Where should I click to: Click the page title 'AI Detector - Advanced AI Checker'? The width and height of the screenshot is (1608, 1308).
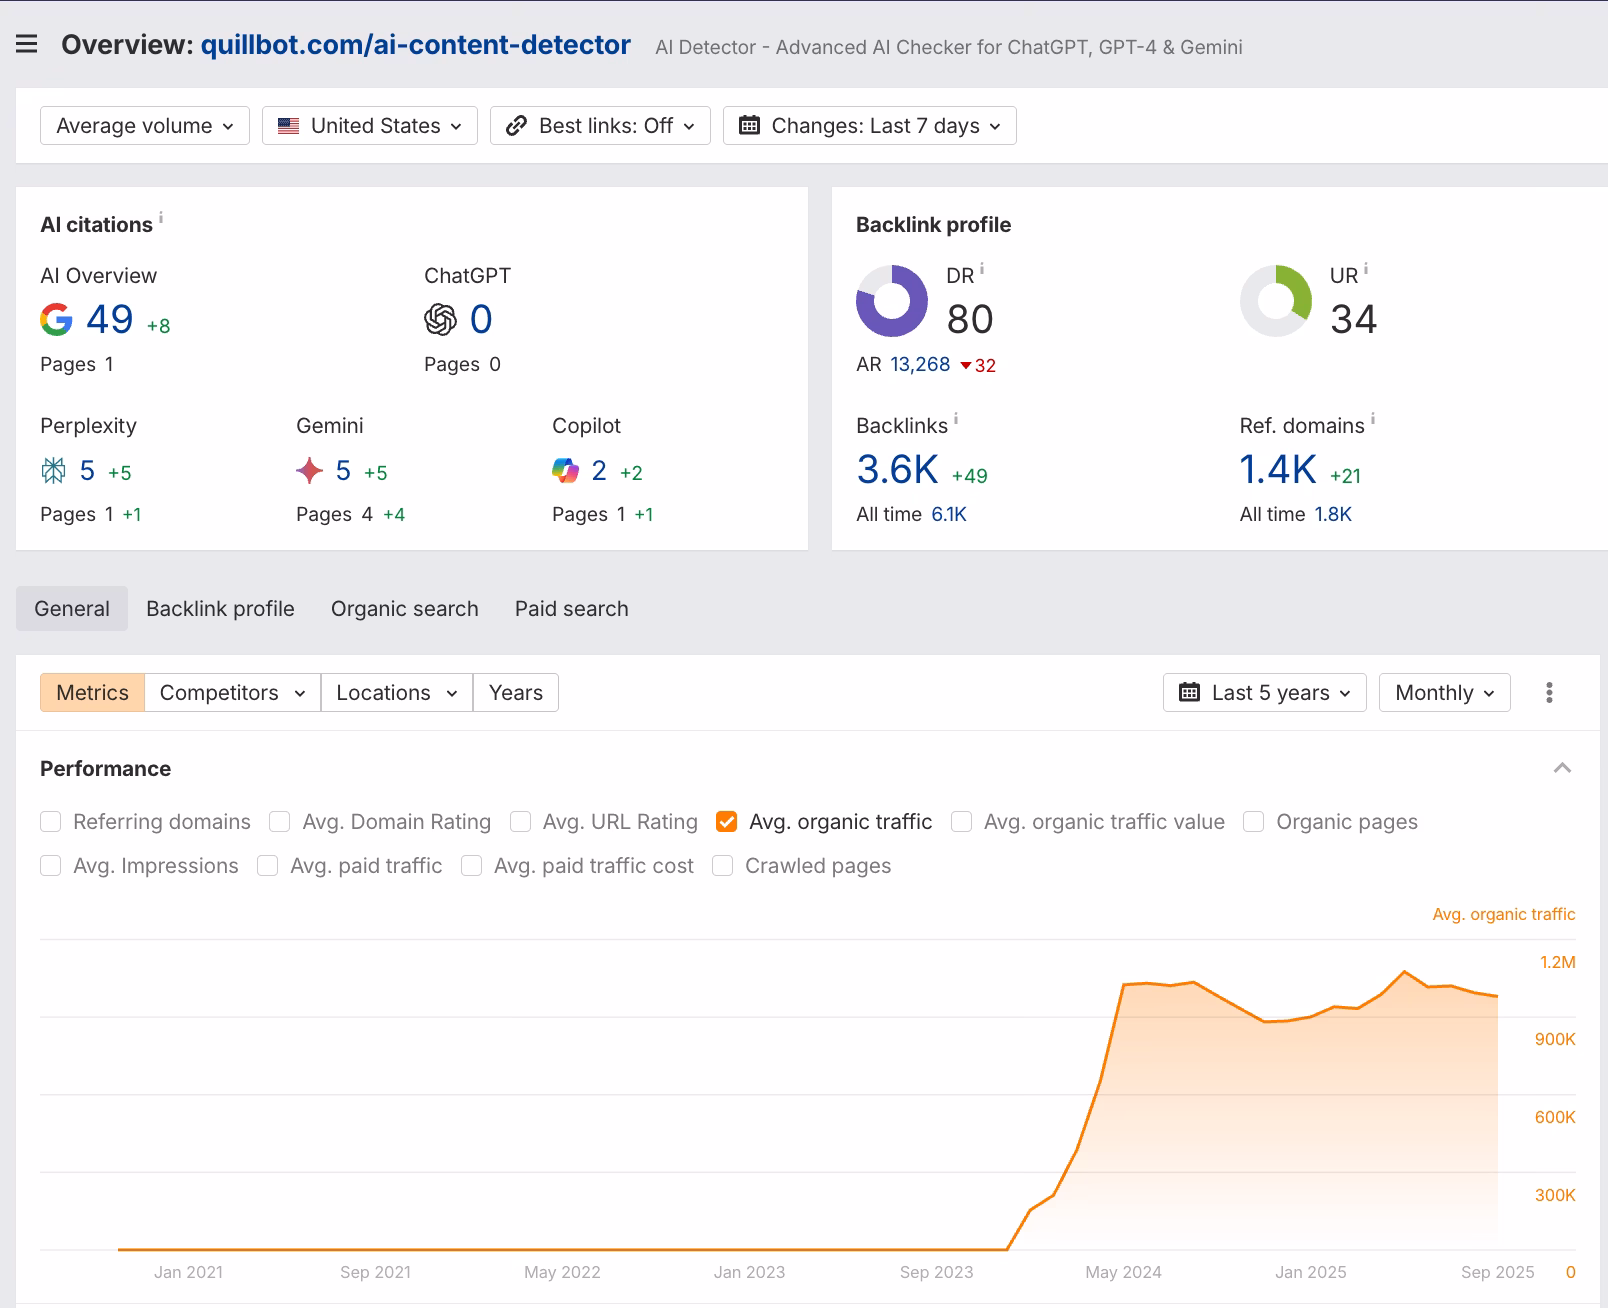pos(949,47)
